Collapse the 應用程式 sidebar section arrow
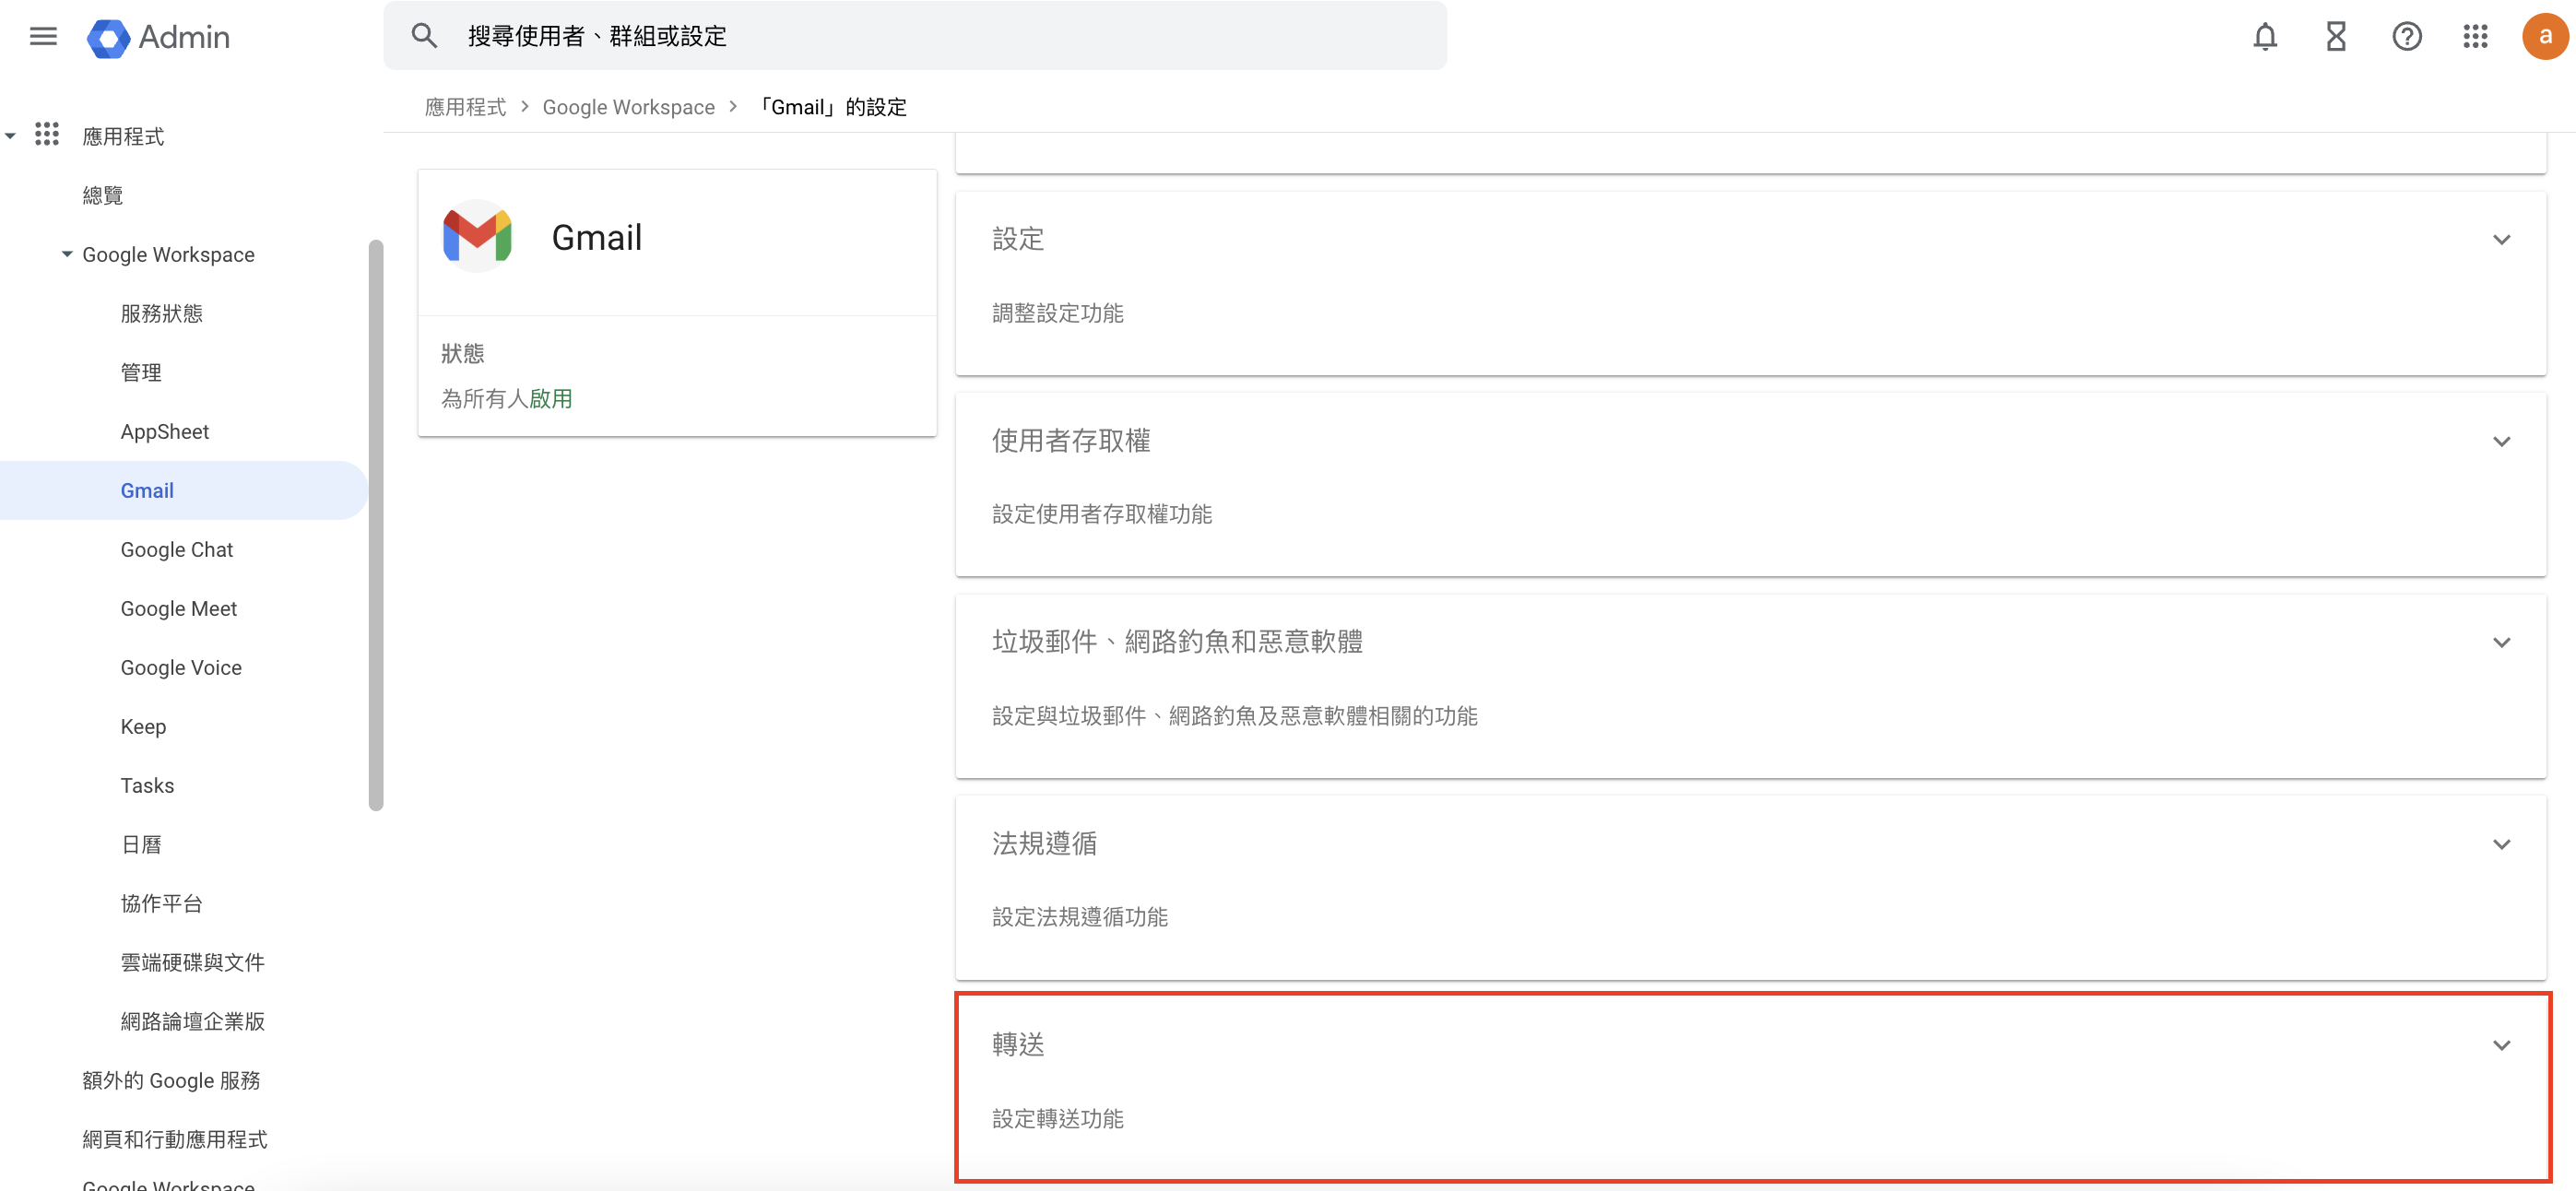 pos(10,136)
